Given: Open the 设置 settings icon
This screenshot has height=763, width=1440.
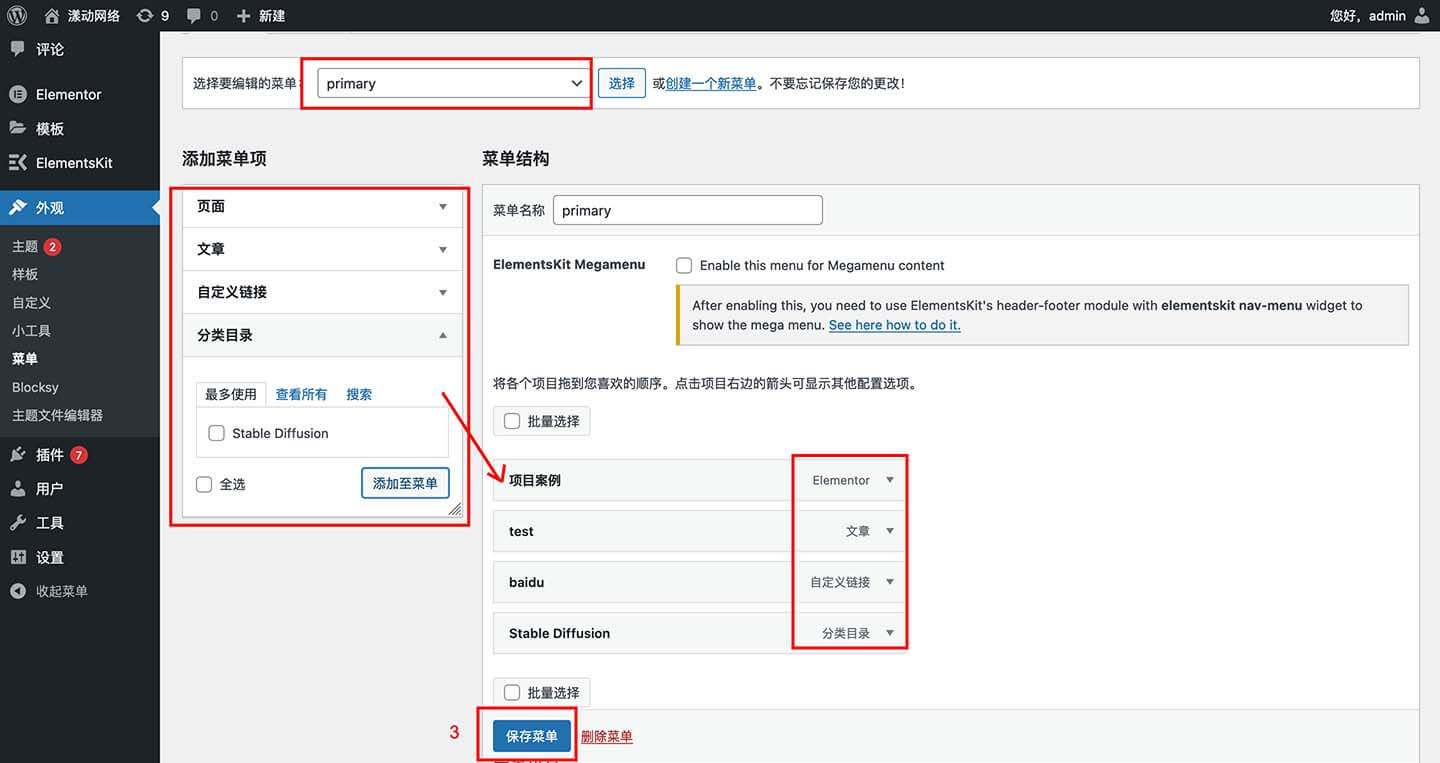Looking at the screenshot, I should [x=17, y=557].
